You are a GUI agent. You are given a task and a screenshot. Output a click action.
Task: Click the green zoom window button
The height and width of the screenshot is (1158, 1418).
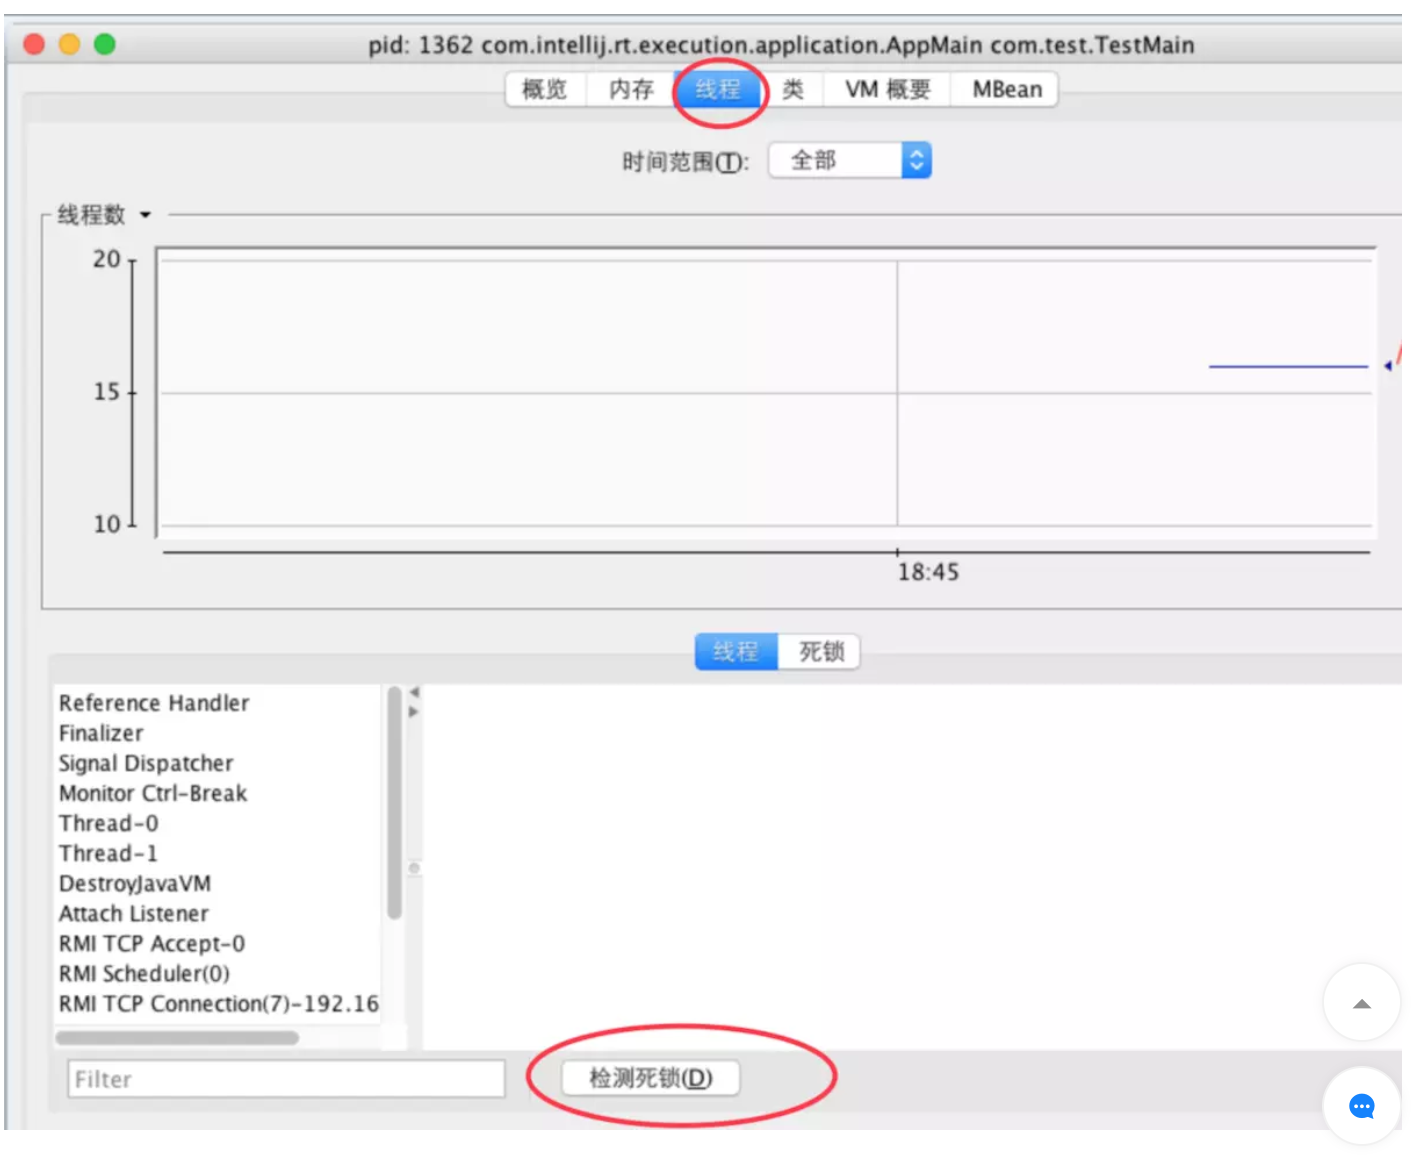tap(105, 44)
